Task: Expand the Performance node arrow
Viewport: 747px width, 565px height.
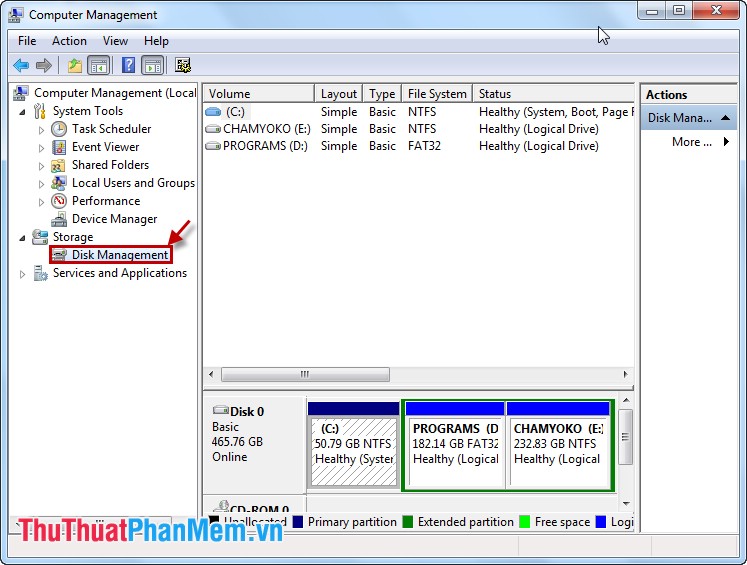Action: point(41,202)
